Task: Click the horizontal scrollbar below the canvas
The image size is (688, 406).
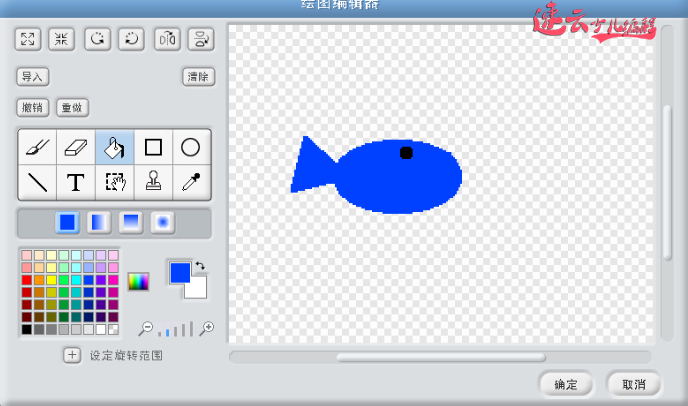Action: (x=440, y=357)
